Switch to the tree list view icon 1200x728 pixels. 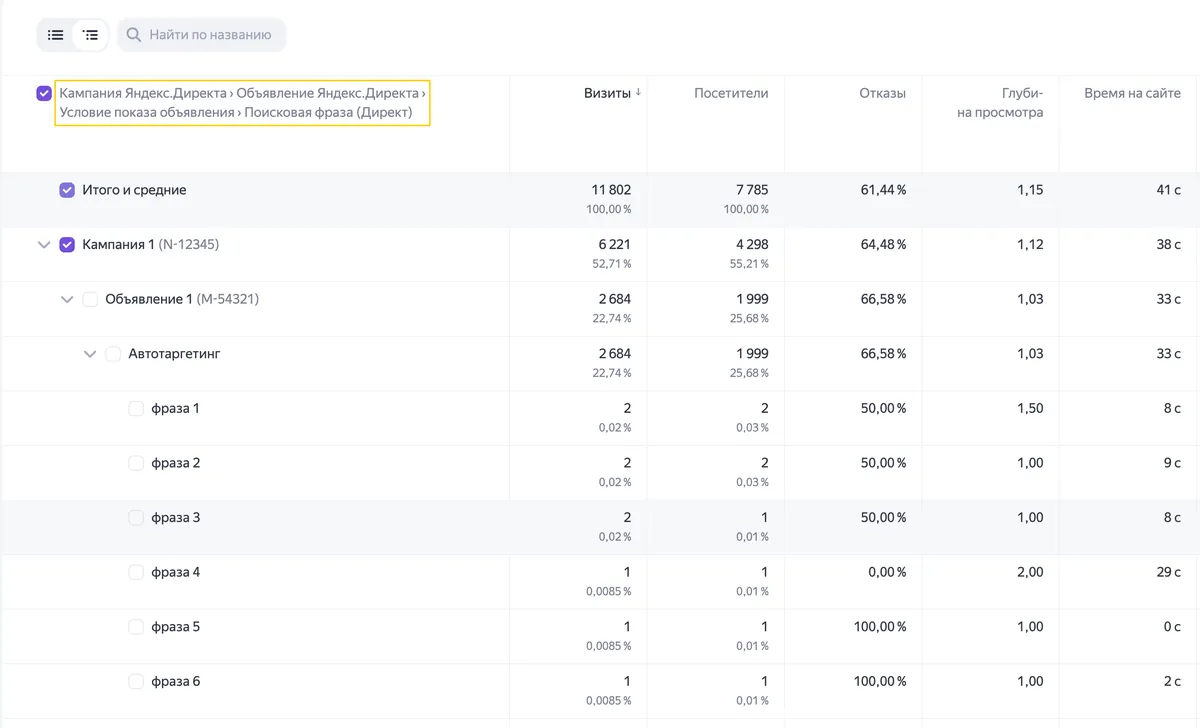[x=91, y=35]
